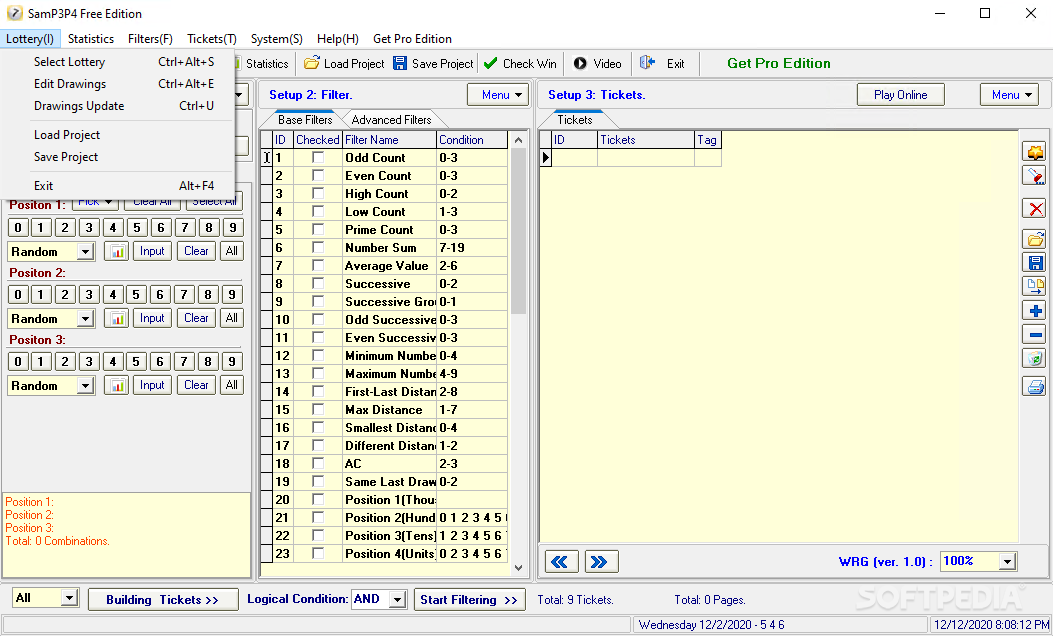
Task: Check the Prime Count filter
Action: click(x=318, y=230)
